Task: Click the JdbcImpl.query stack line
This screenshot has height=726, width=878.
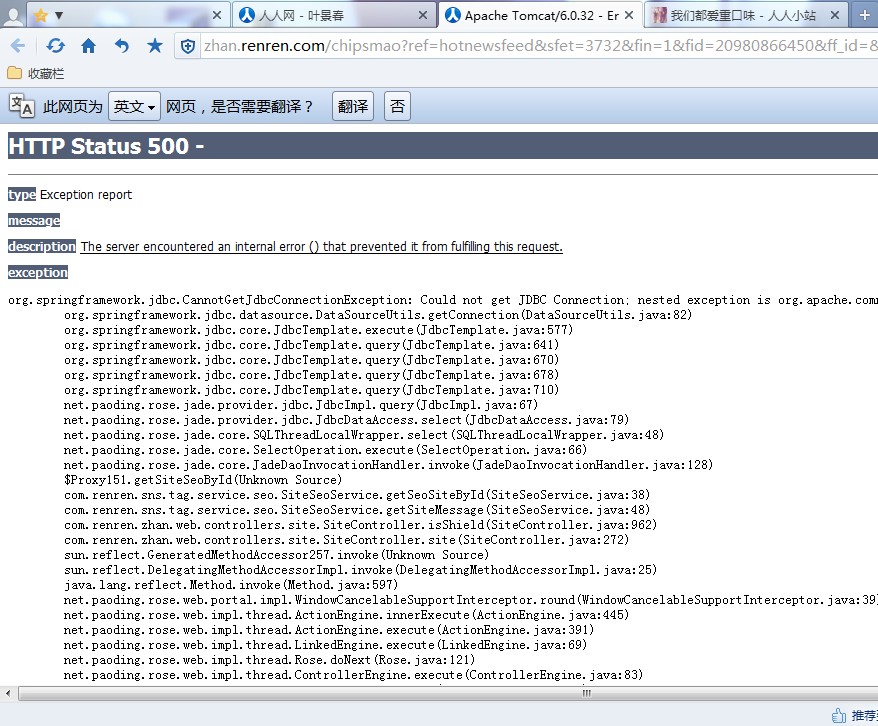Action: click(x=301, y=405)
